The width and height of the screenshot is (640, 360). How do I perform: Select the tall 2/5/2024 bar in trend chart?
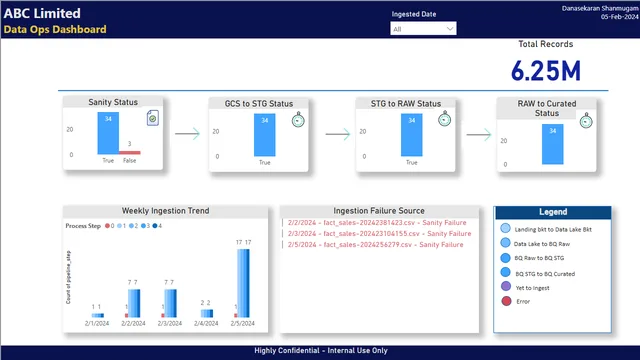(243, 283)
